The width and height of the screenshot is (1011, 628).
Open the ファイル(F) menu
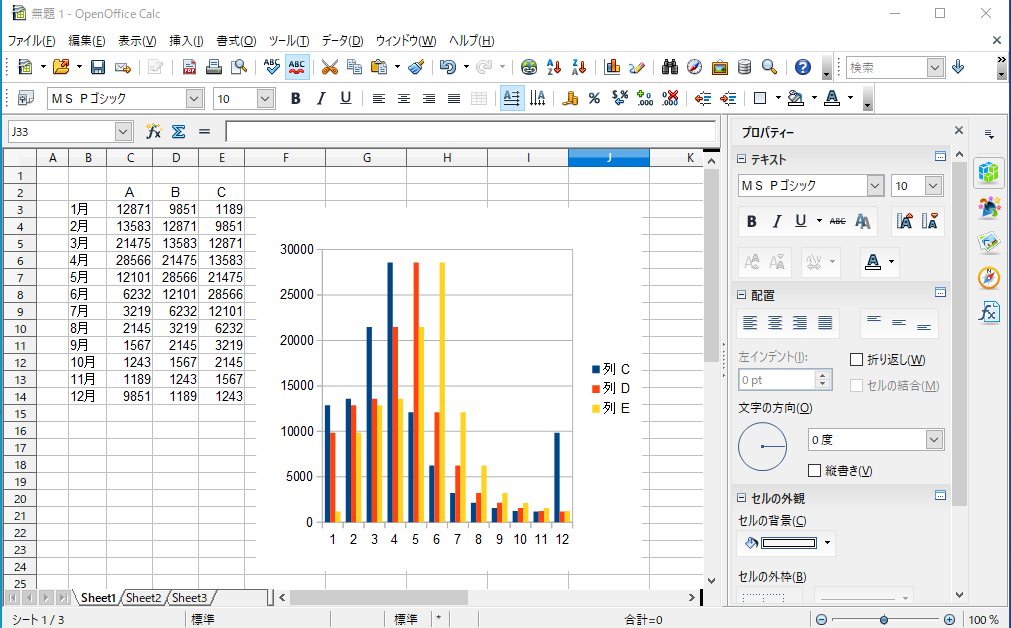tap(31, 41)
